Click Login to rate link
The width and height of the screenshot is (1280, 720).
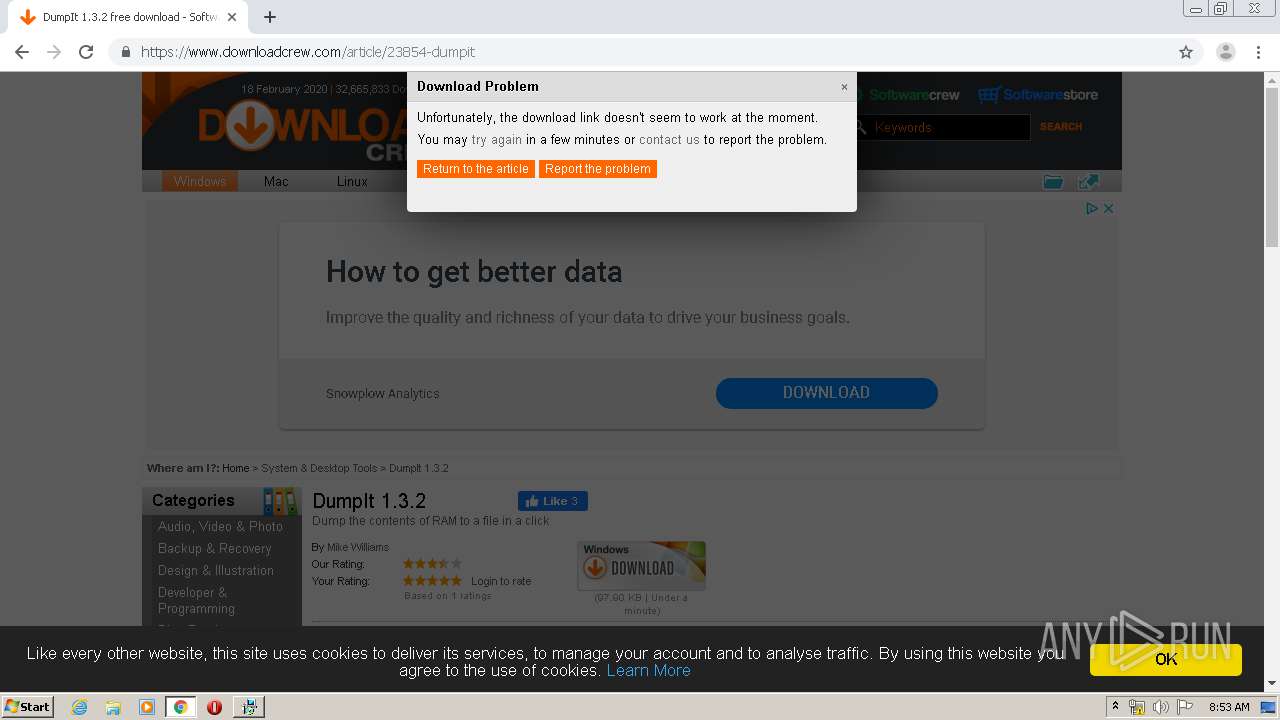point(501,581)
